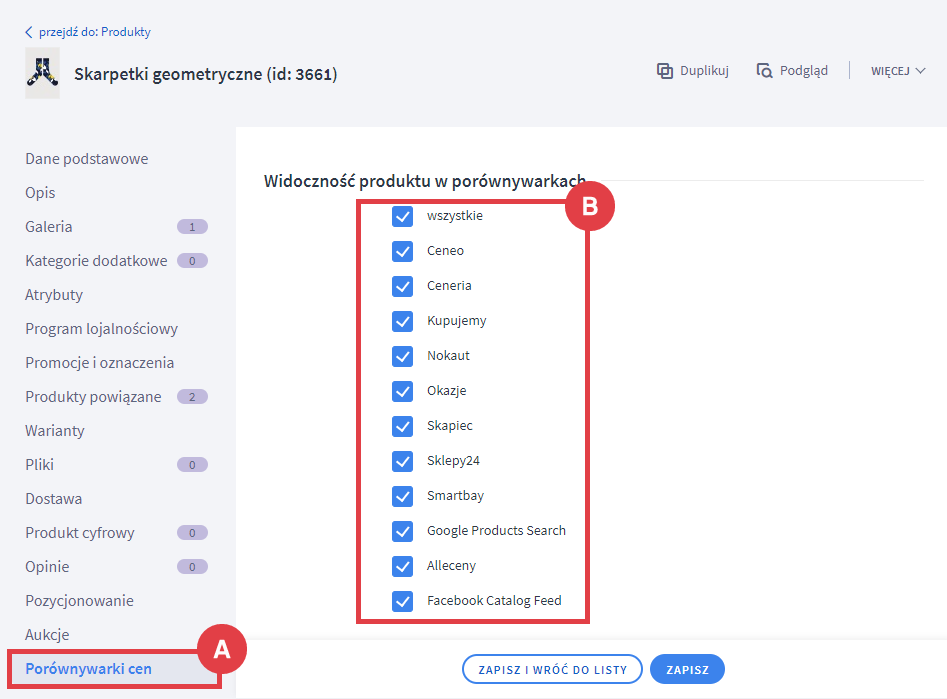This screenshot has height=699, width=947.
Task: Open the Galeria section
Action: pyautogui.click(x=48, y=227)
